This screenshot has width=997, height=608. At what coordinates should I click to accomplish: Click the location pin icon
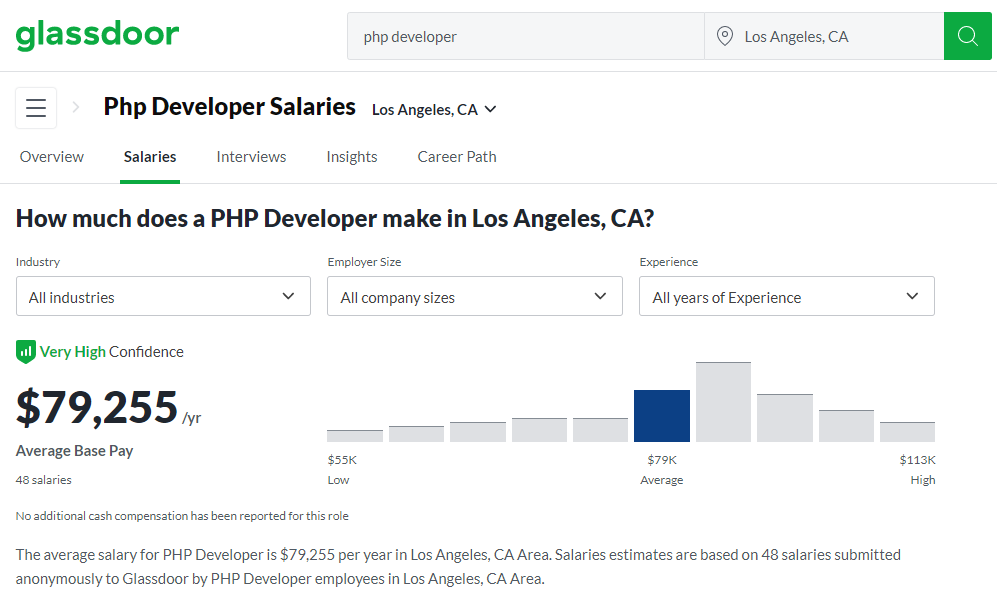coord(724,36)
